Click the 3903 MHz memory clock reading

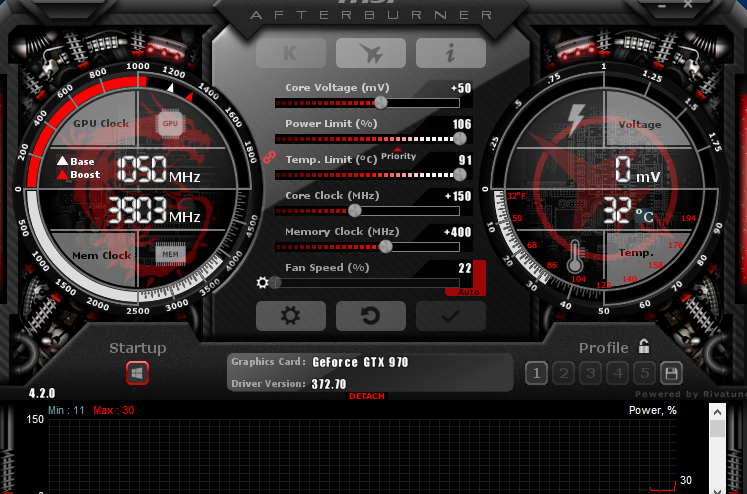point(154,210)
